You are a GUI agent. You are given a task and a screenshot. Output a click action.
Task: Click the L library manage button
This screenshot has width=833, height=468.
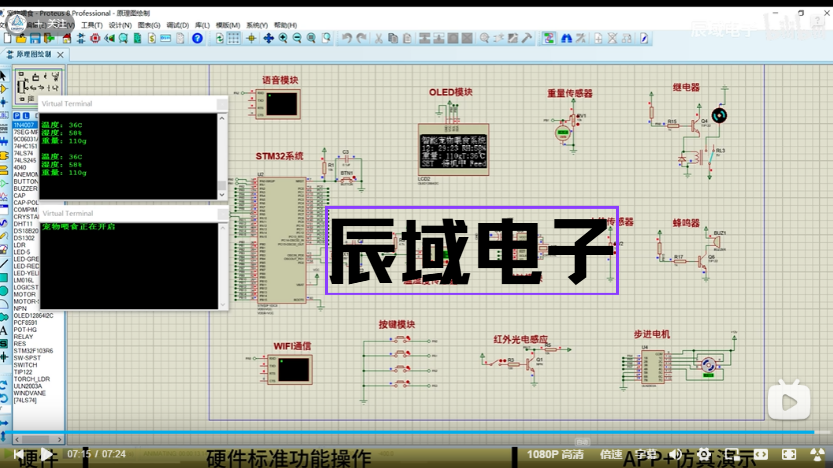click(x=26, y=115)
